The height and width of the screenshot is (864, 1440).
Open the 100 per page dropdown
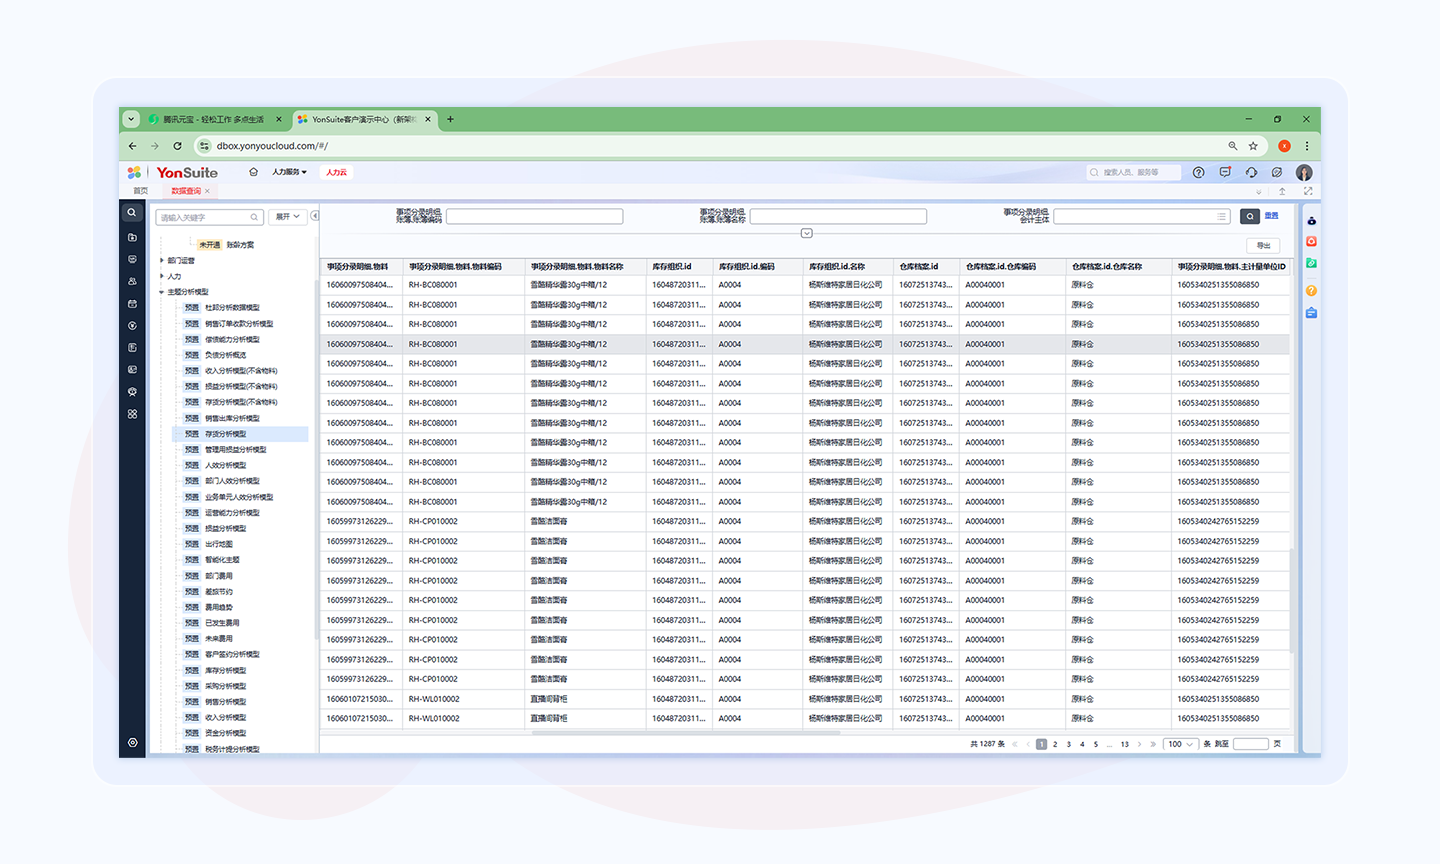1181,744
